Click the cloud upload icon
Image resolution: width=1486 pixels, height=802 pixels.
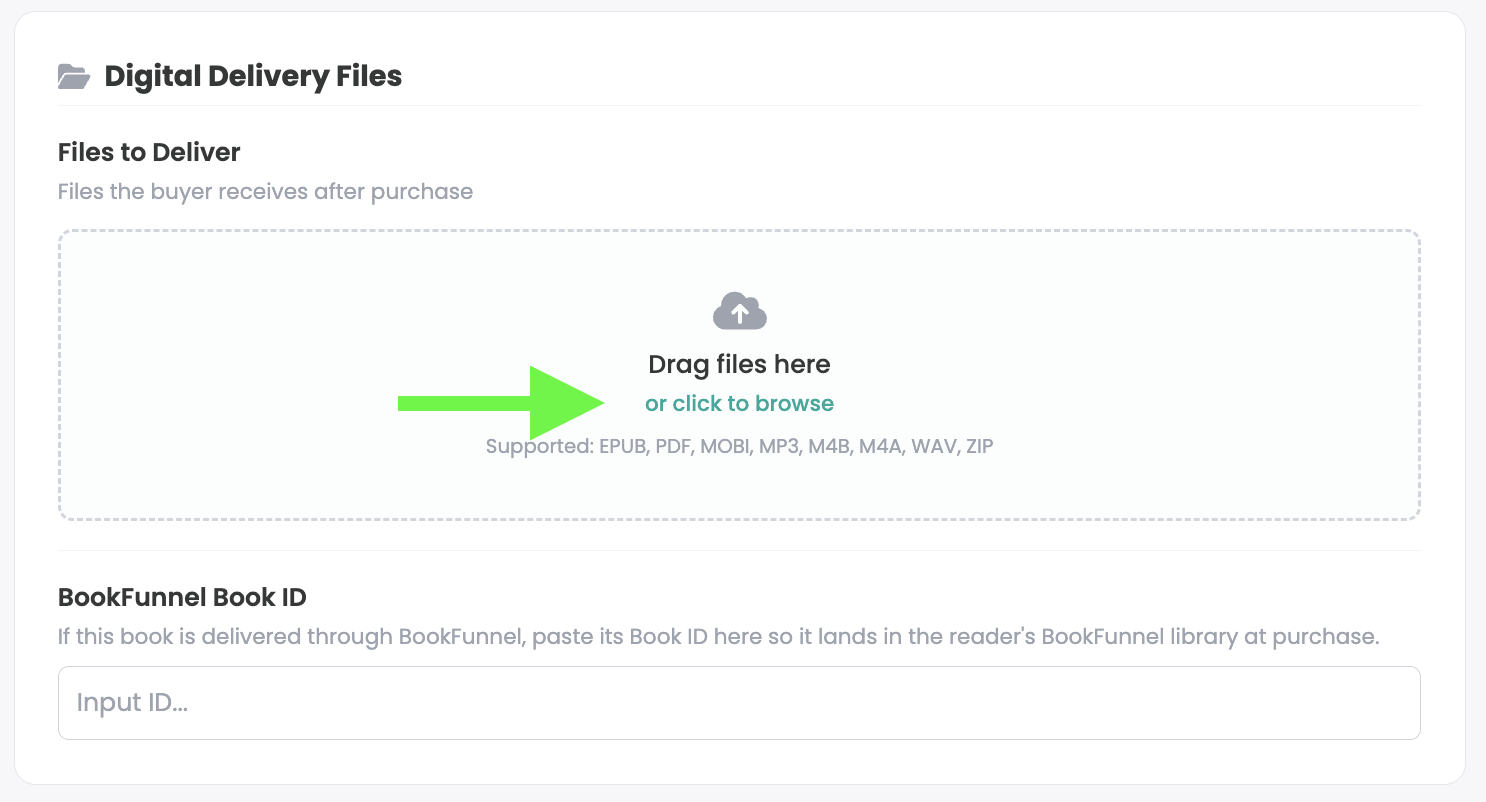(x=739, y=311)
